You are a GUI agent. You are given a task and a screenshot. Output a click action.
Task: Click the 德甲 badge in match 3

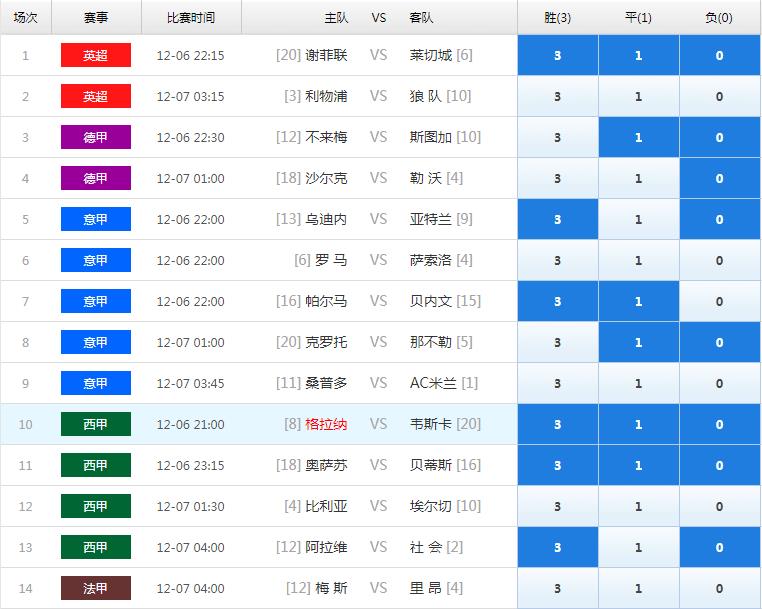96,137
